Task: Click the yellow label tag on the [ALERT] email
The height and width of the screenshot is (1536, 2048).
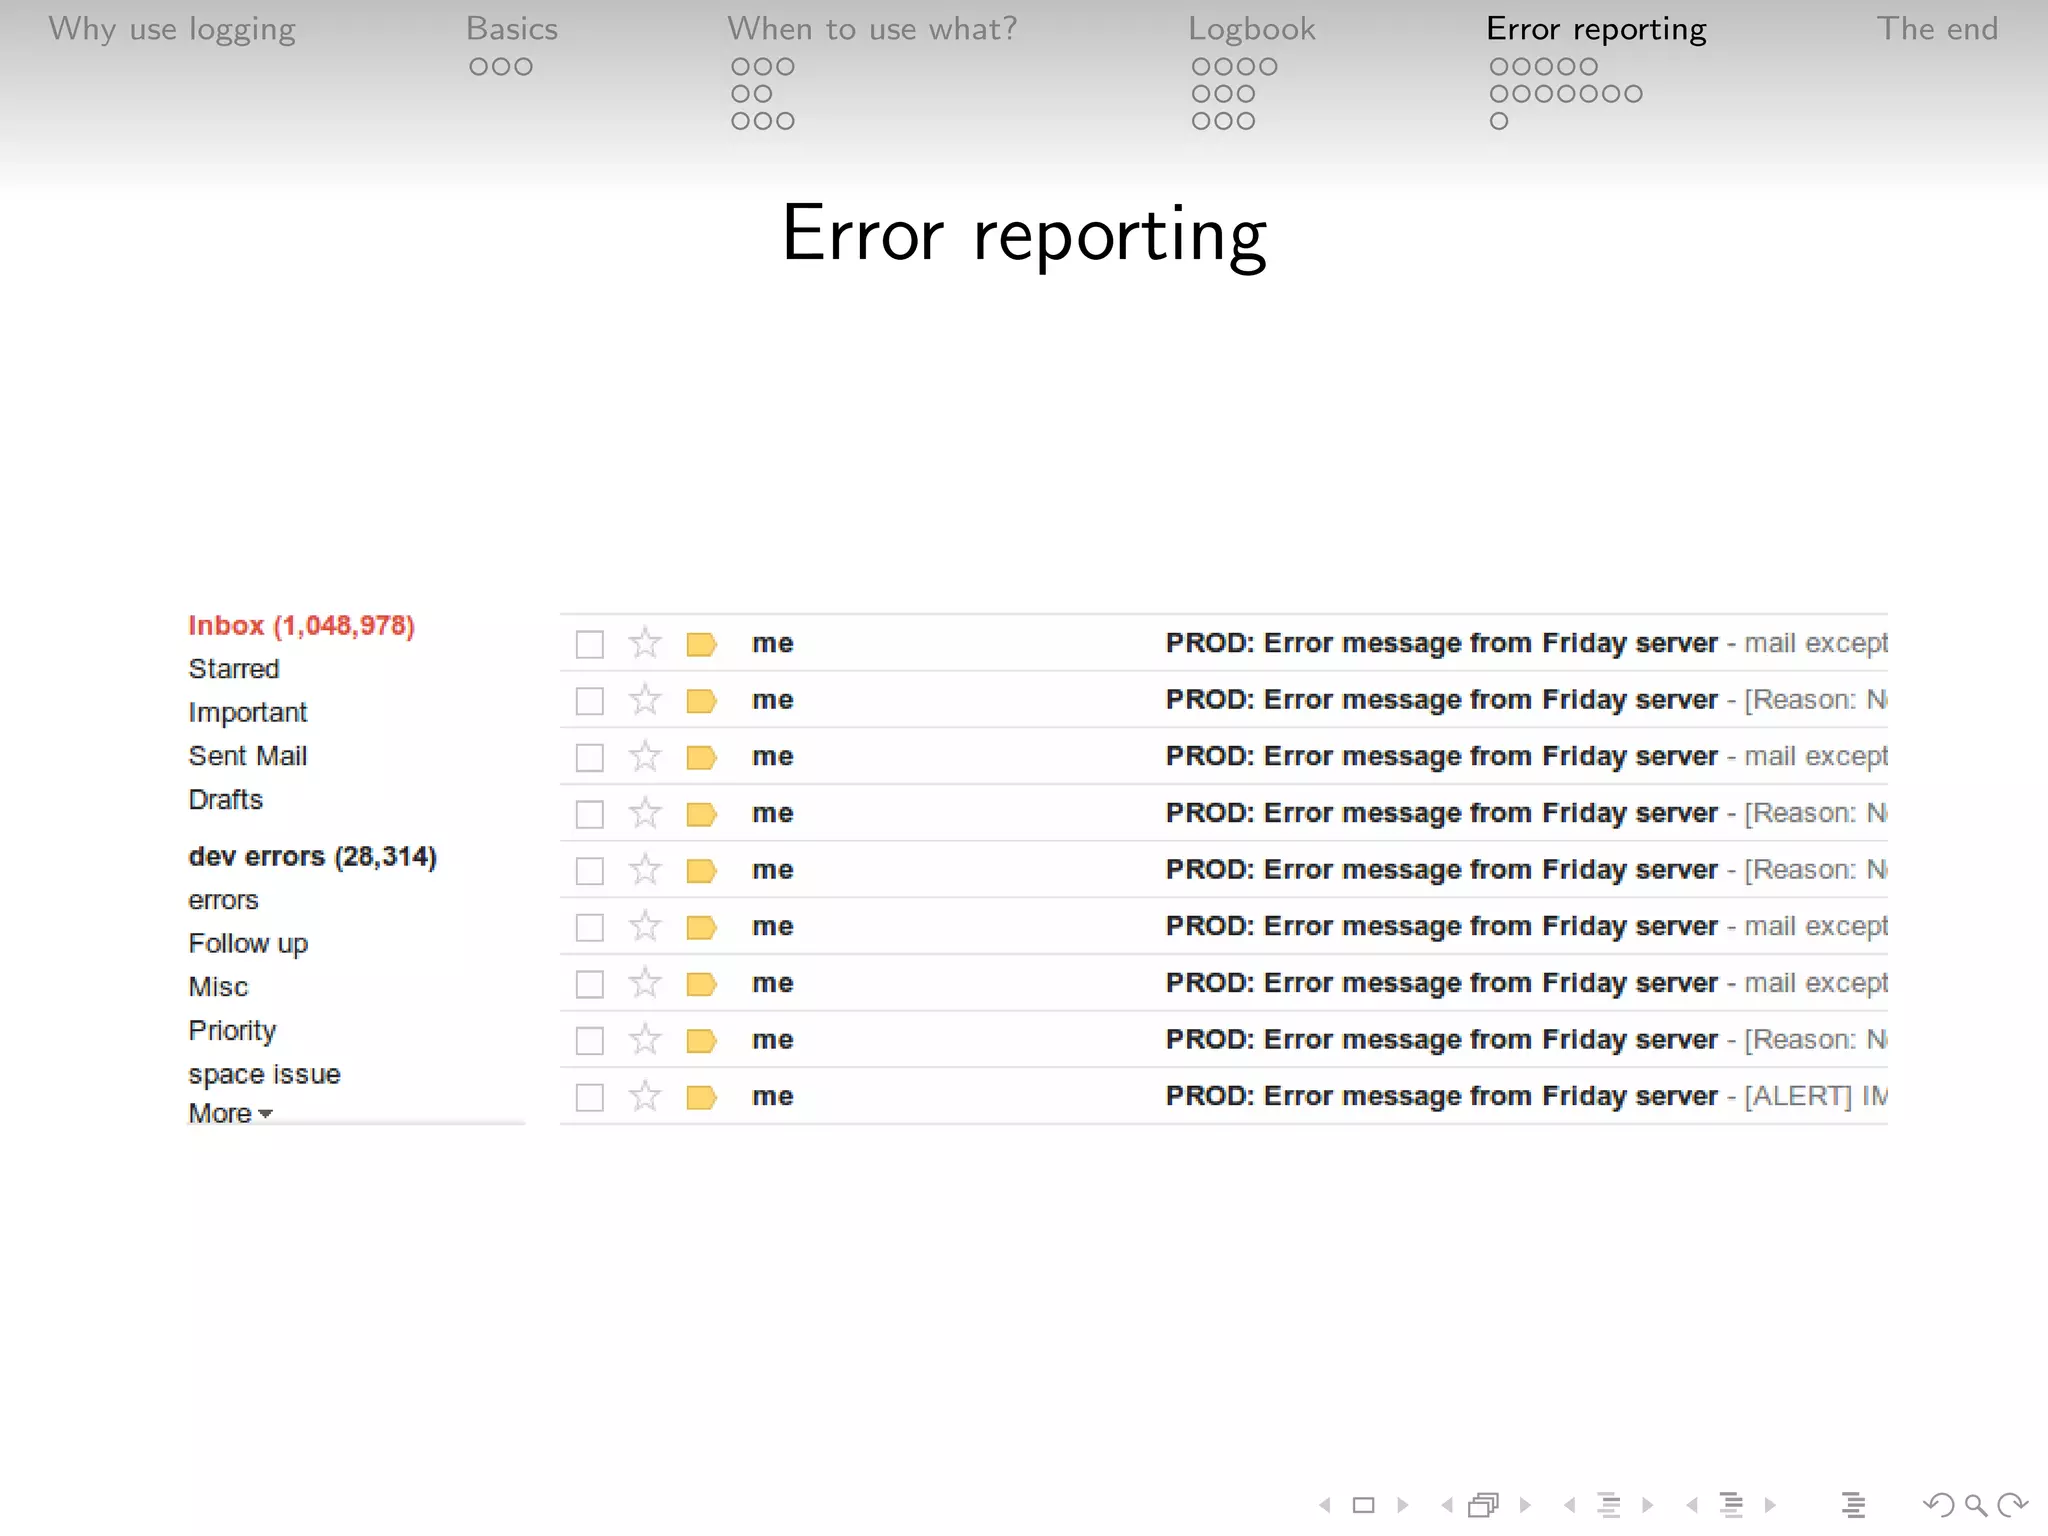Action: click(x=702, y=1098)
